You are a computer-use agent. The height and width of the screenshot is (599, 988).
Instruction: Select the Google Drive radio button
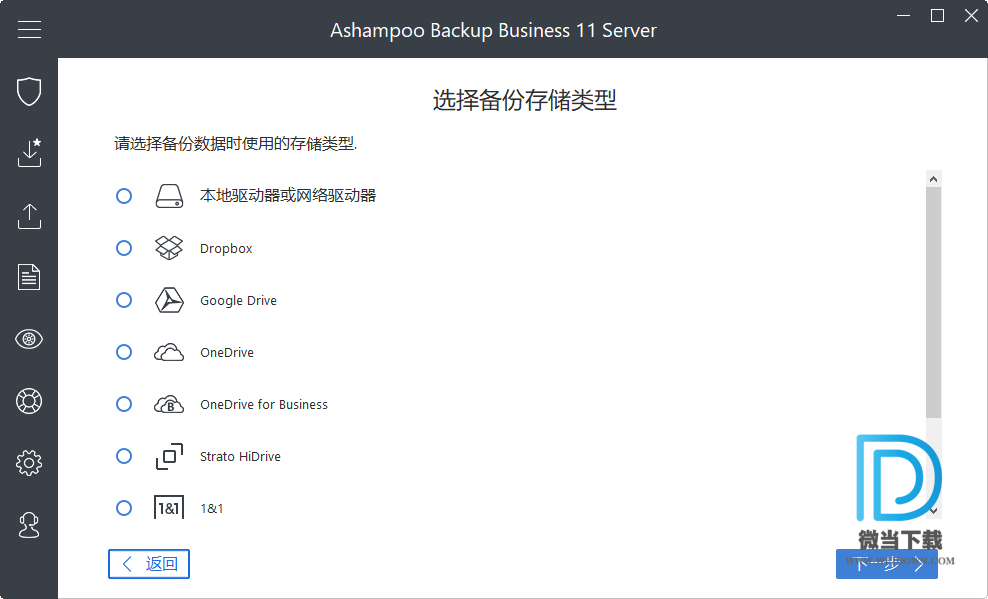click(x=124, y=300)
